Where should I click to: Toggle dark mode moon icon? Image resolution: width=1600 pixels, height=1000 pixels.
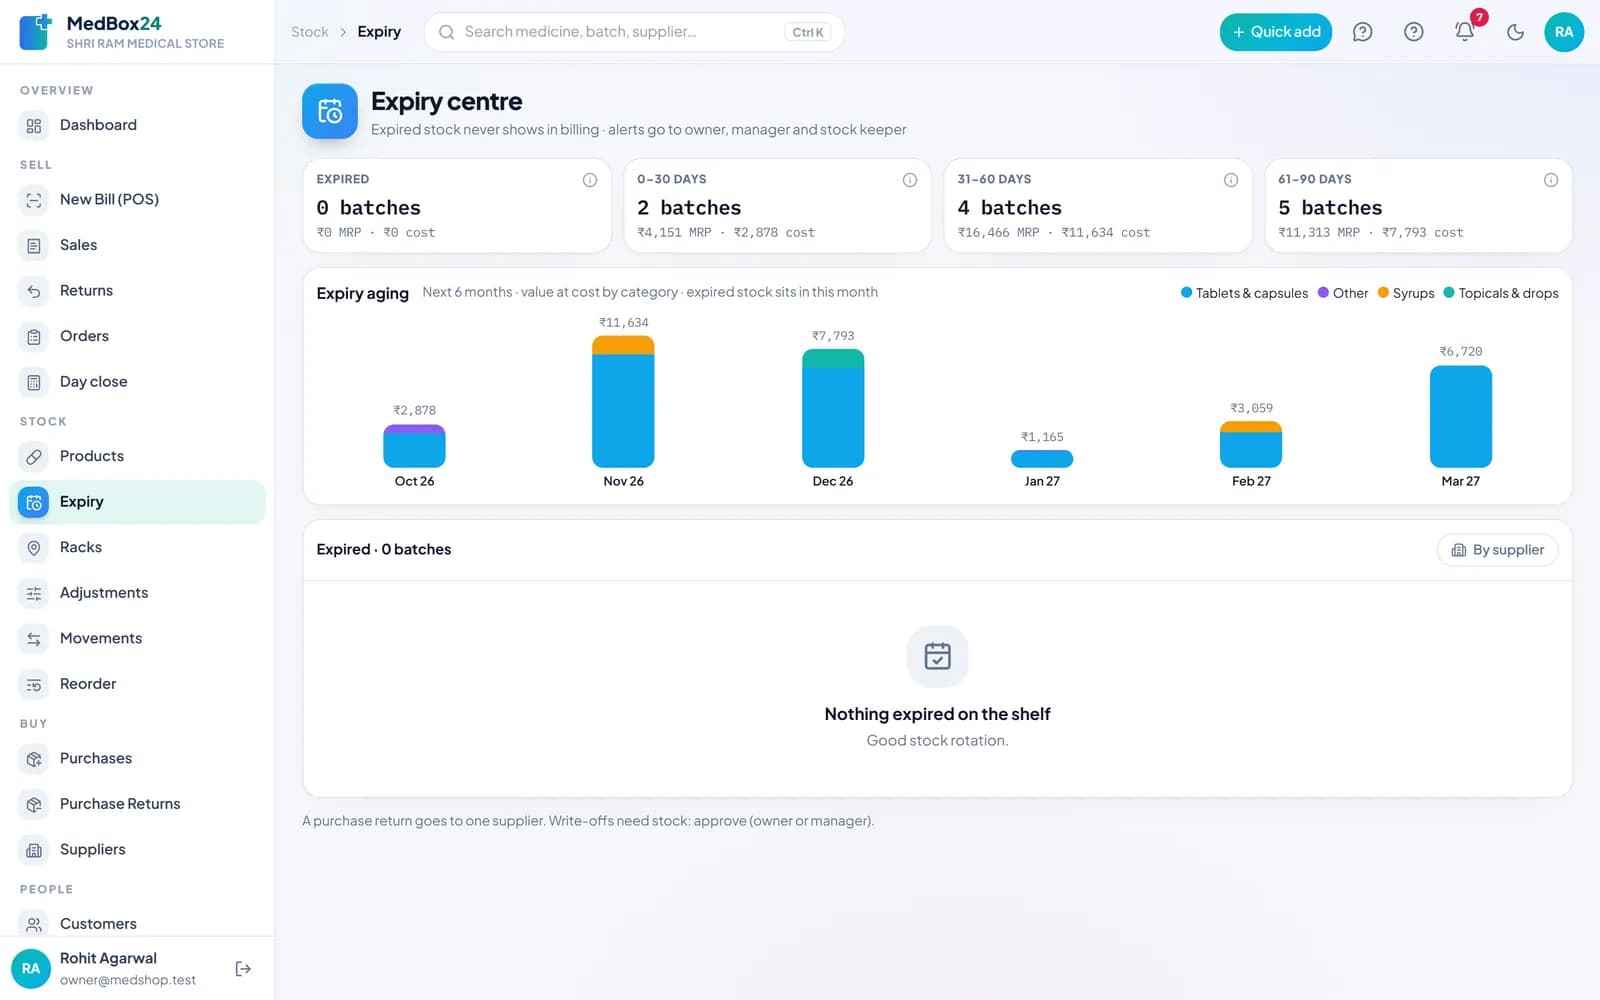pyautogui.click(x=1516, y=32)
